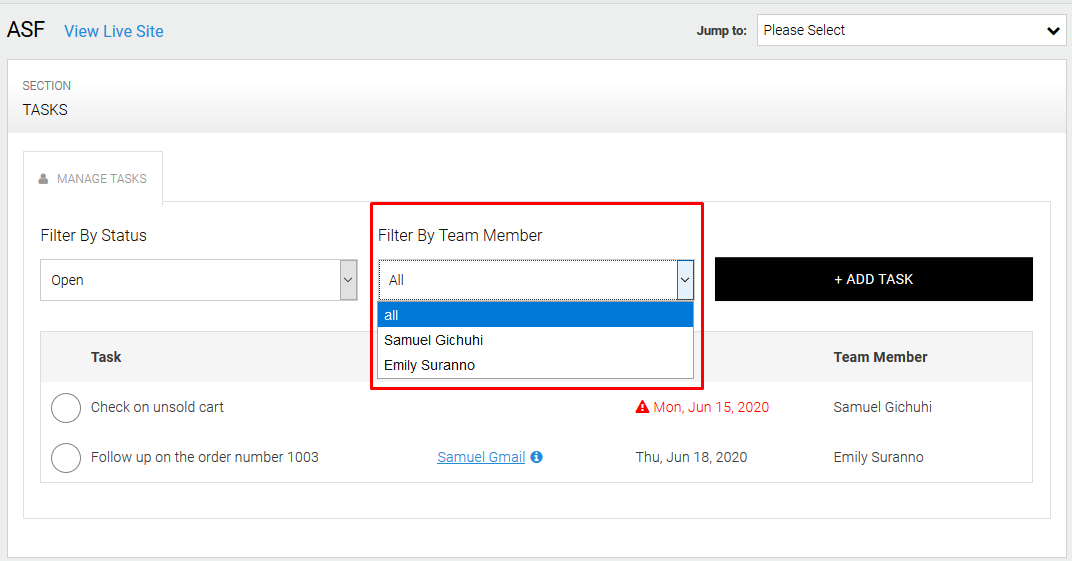
Task: Toggle the circle for order number 1003 task
Action: point(66,458)
